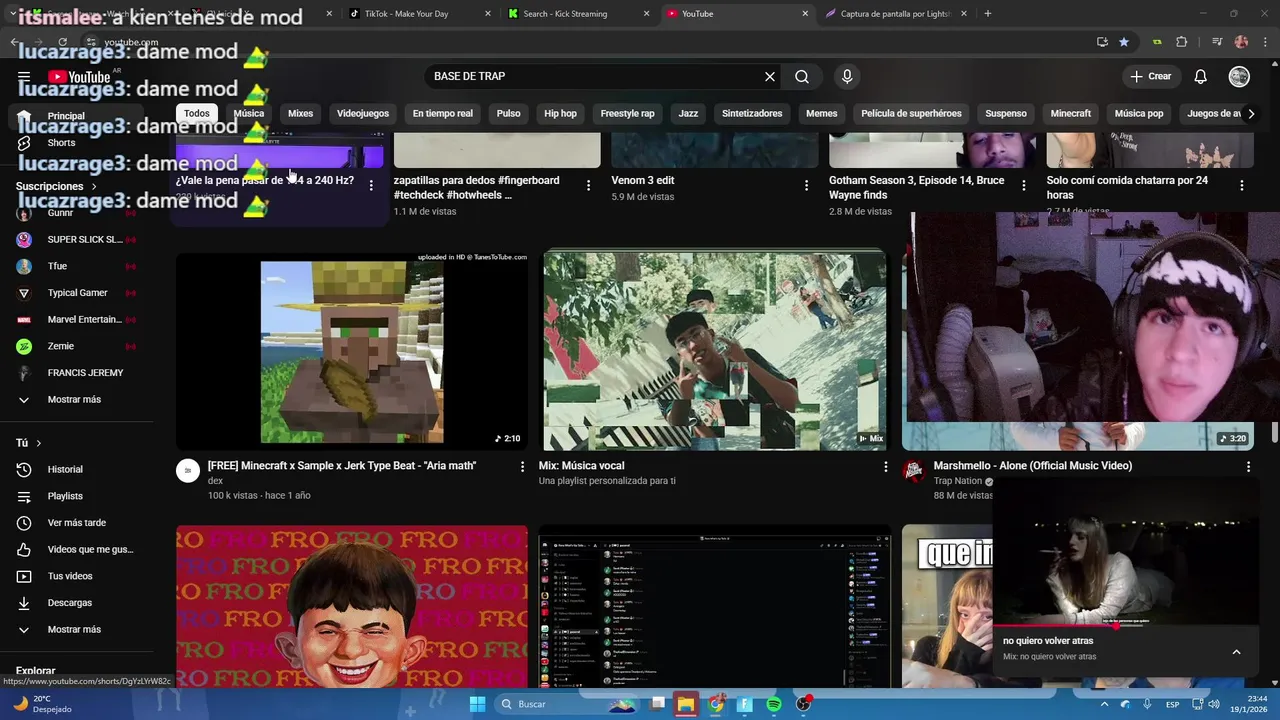Open the Shorts sidebar item

[x=62, y=143]
